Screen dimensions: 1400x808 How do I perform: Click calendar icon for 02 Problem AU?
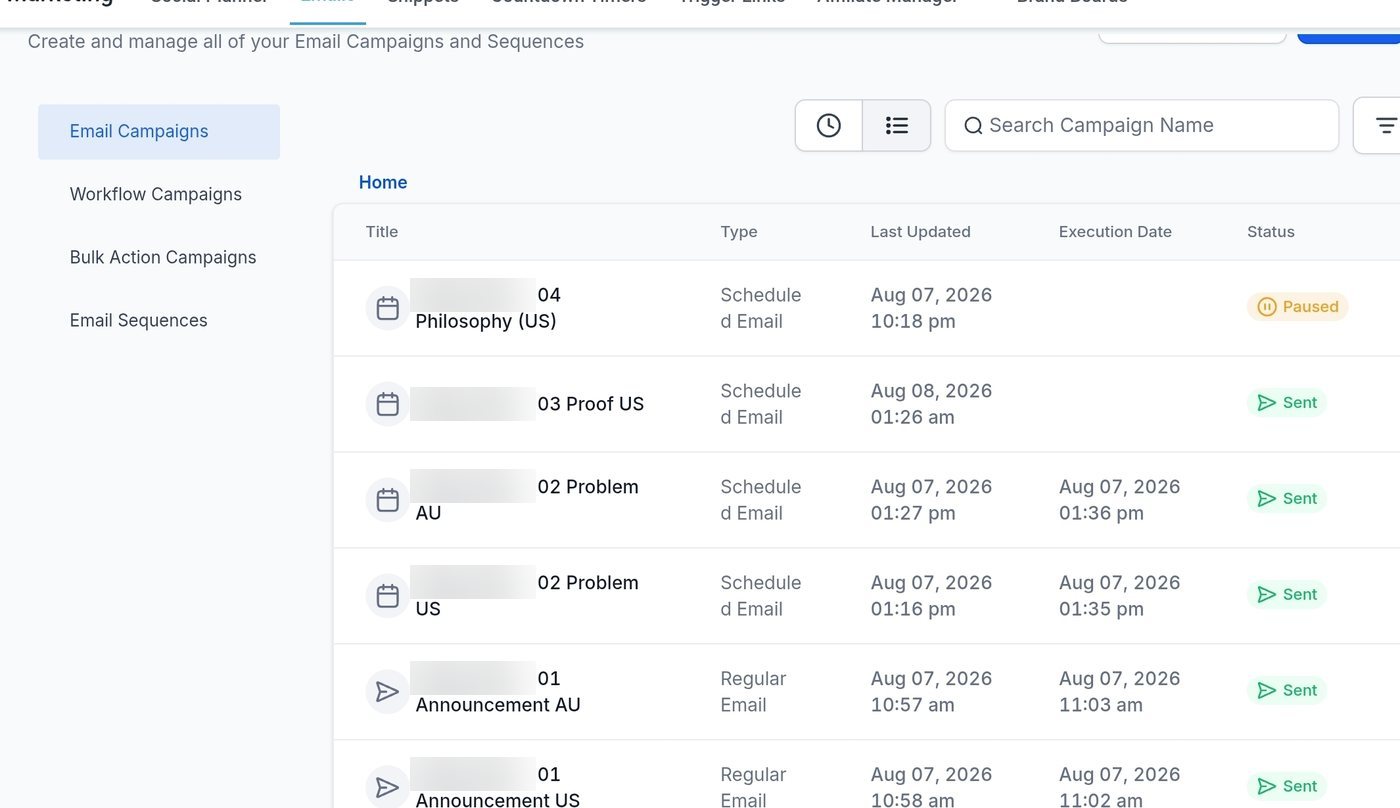(388, 500)
